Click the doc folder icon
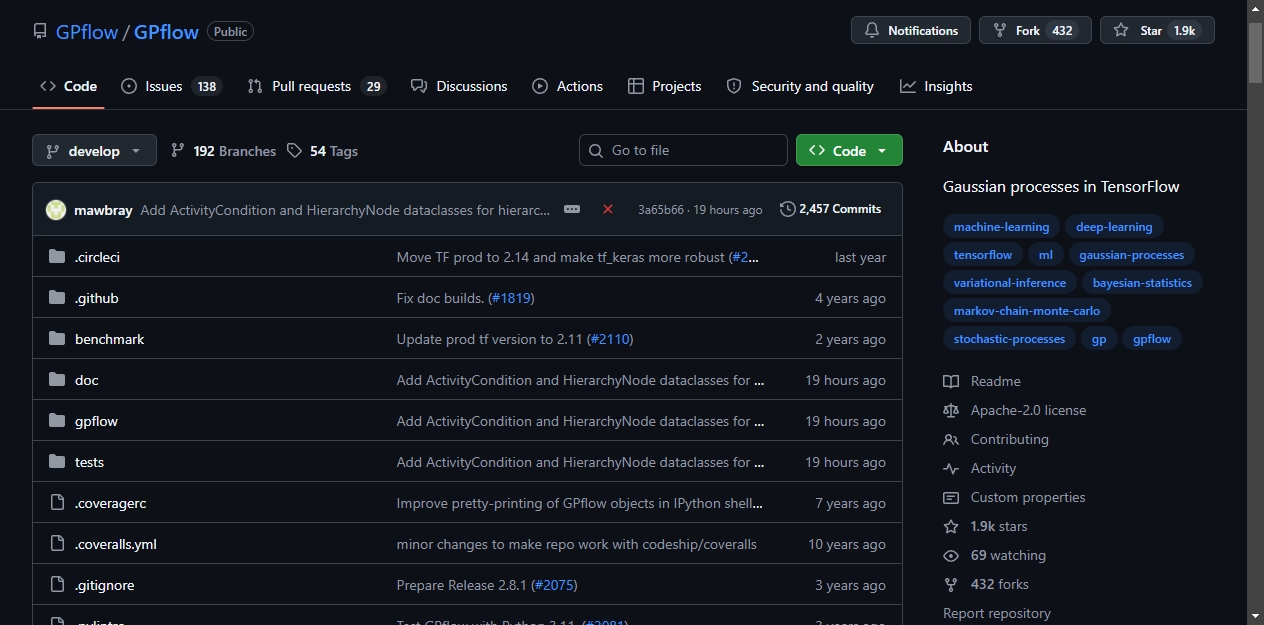 coord(57,380)
